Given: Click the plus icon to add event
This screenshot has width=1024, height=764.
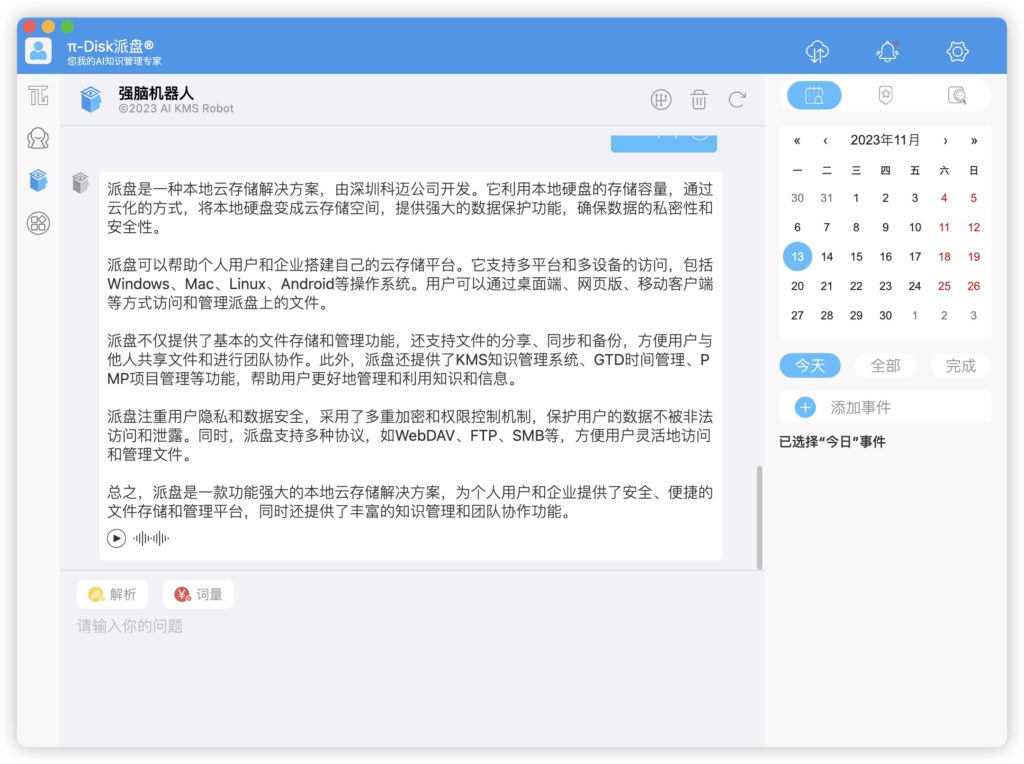Looking at the screenshot, I should pyautogui.click(x=805, y=407).
